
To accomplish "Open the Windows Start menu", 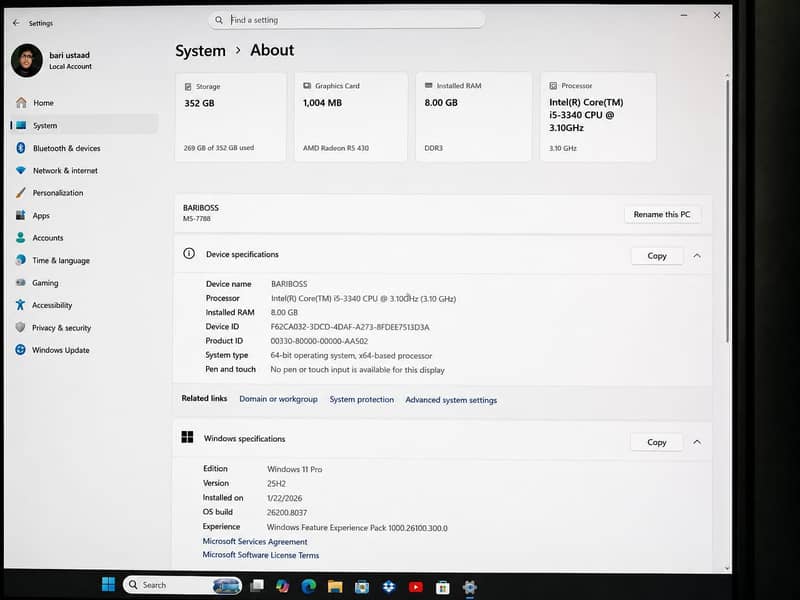I will [108, 585].
